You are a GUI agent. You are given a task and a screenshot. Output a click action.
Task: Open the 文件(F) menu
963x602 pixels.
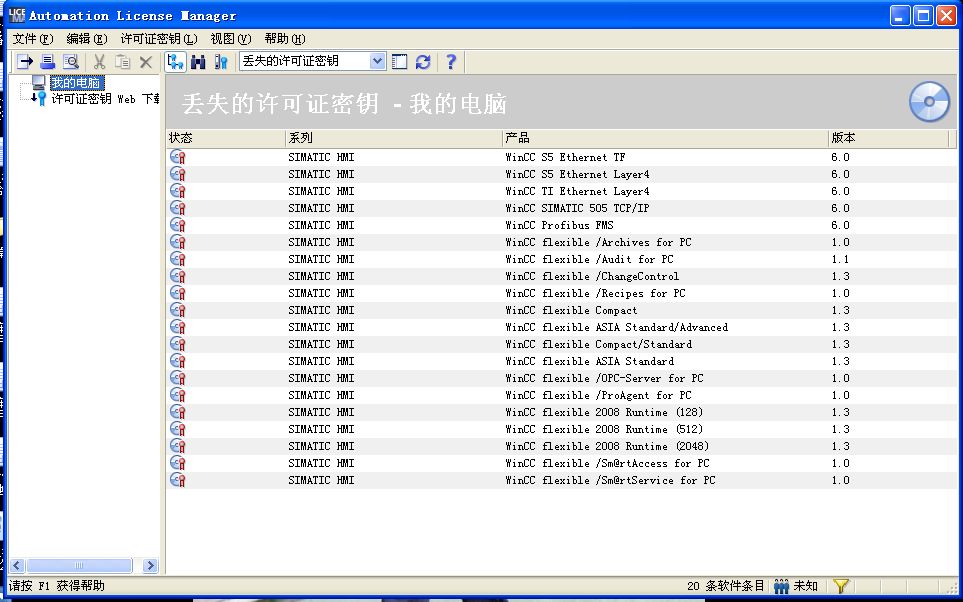coord(33,39)
